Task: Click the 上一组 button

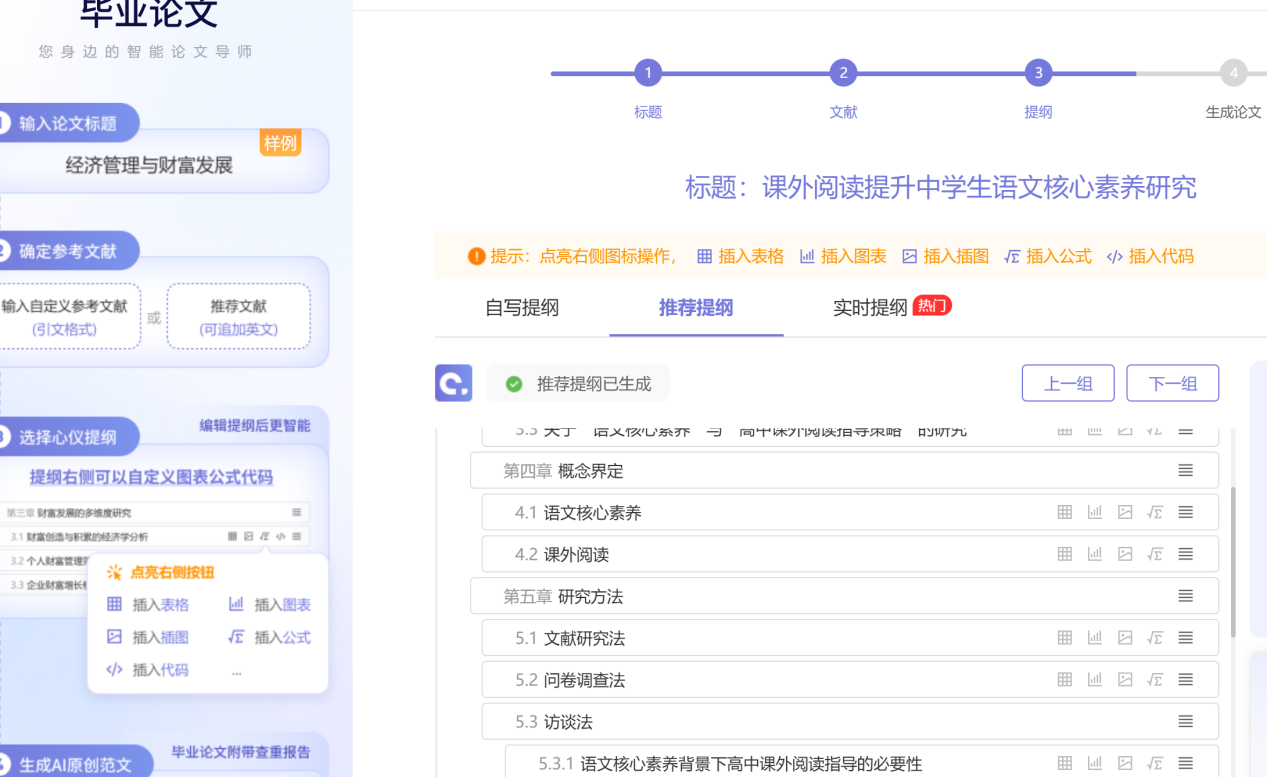Action: (x=1067, y=383)
